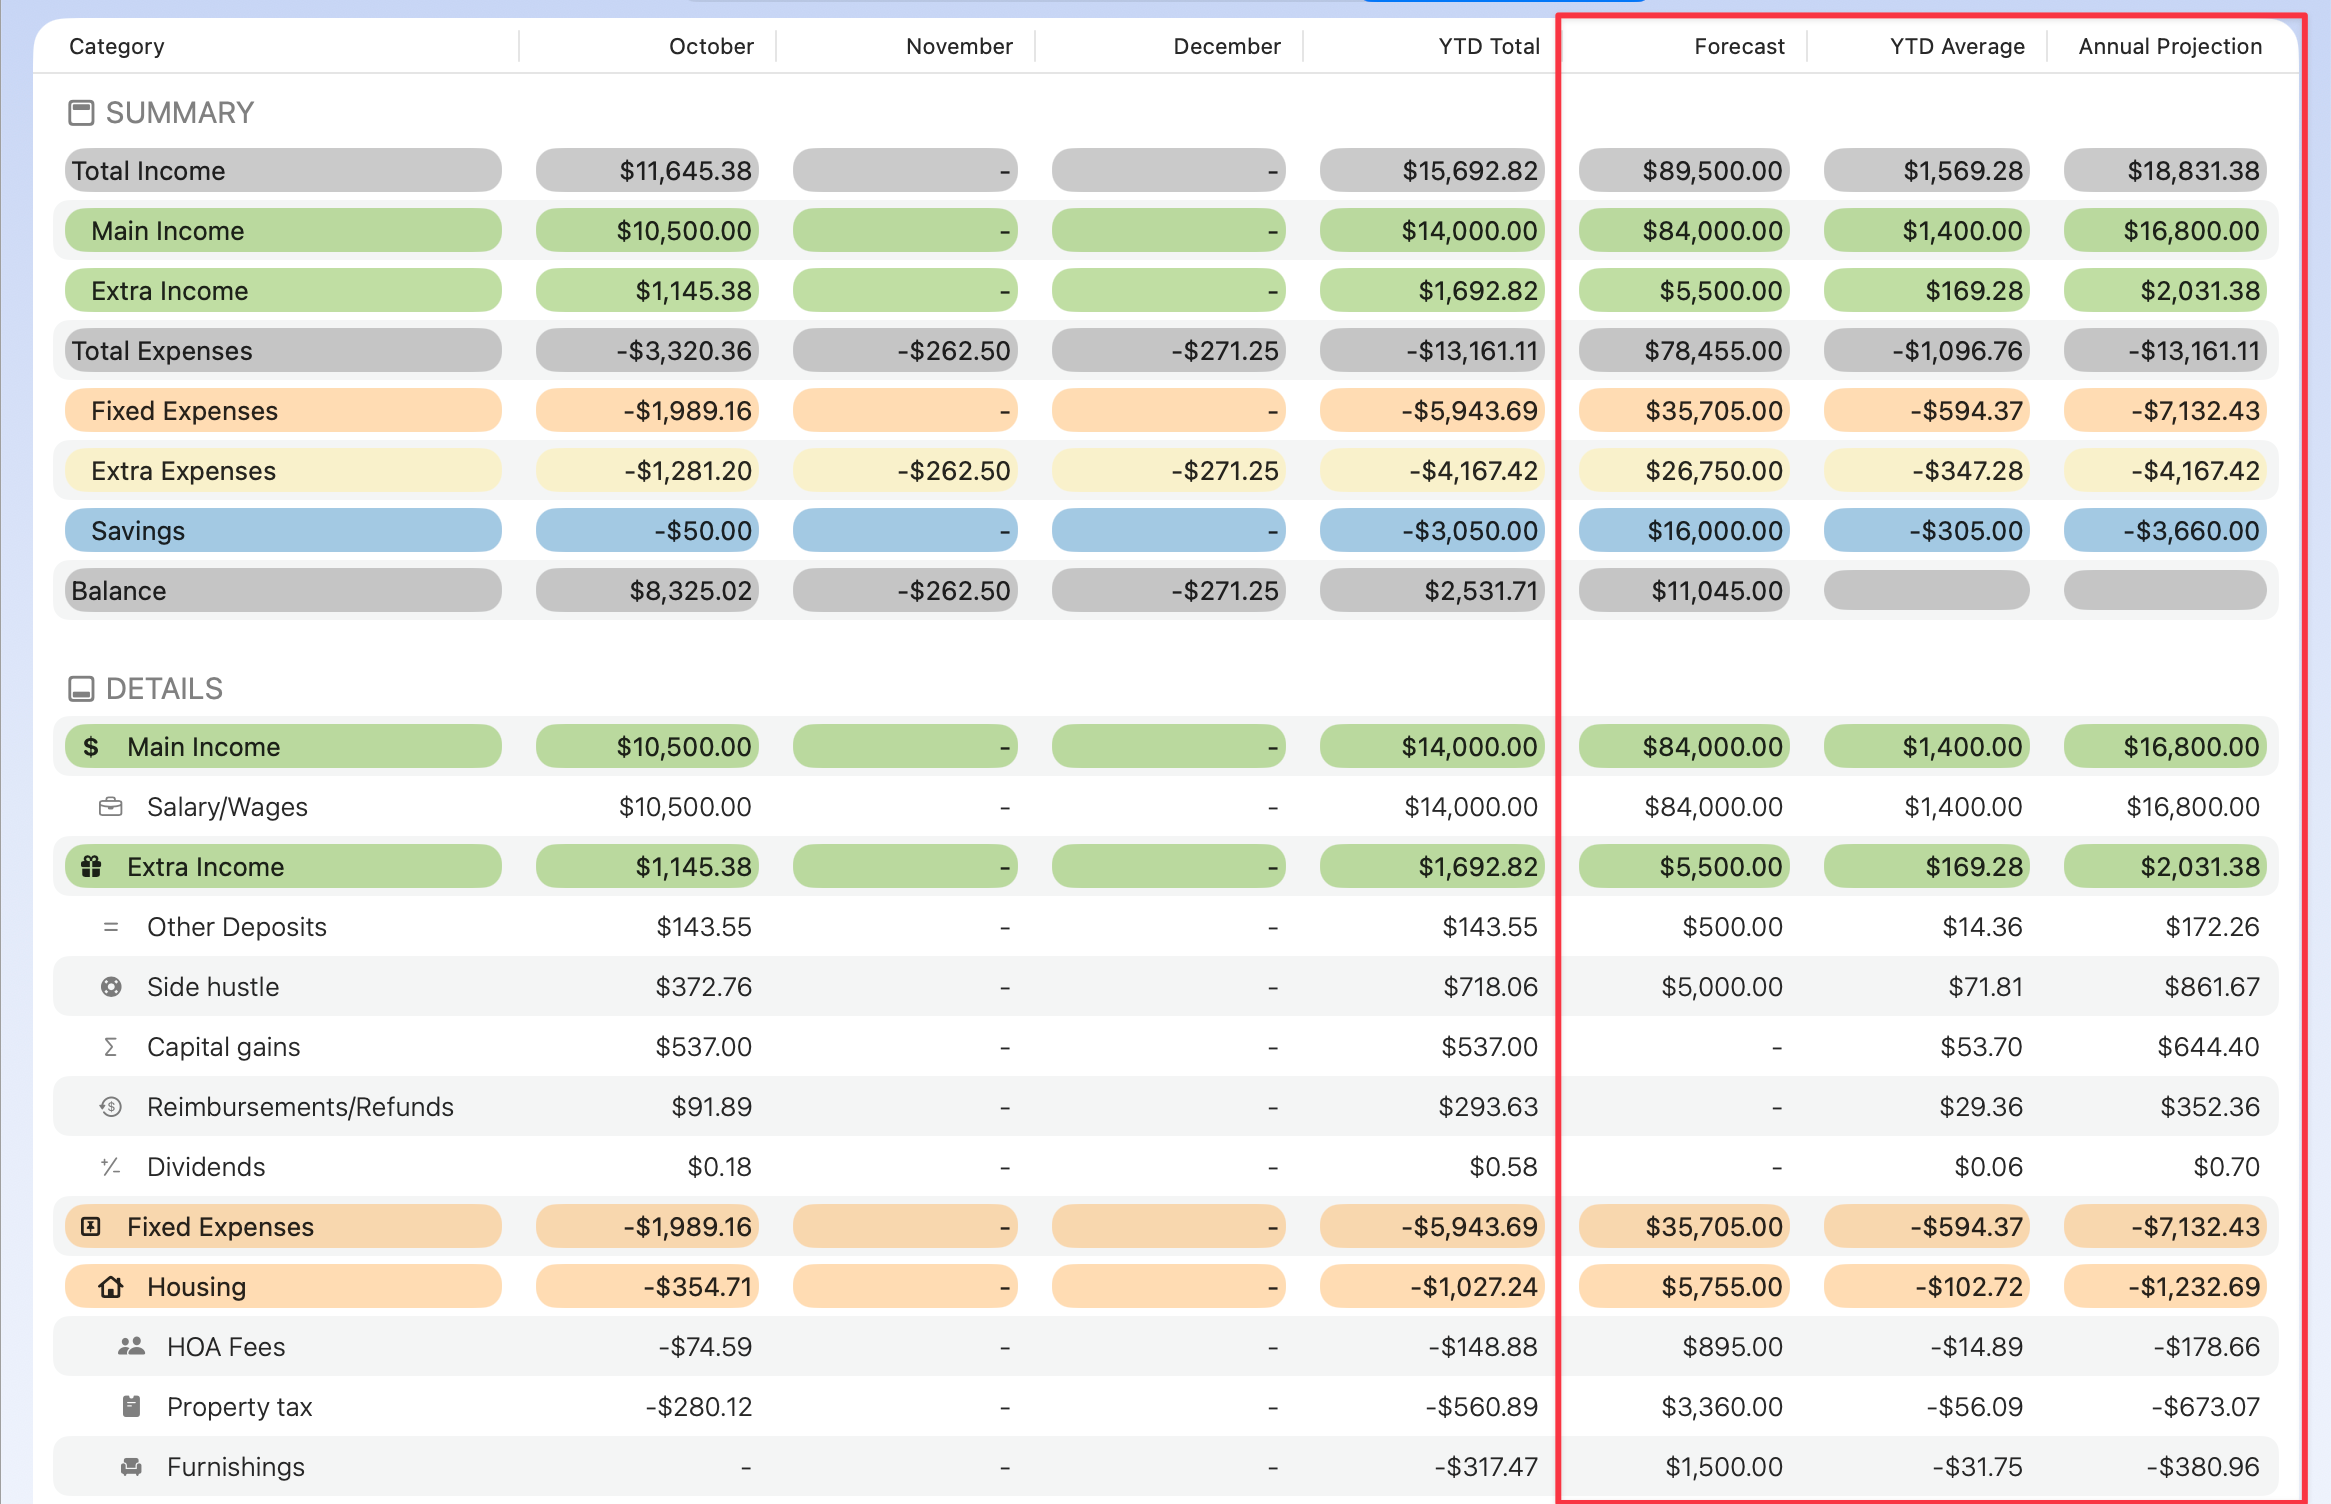Select the Savings row label
2331x1504 pixels.
(x=282, y=530)
